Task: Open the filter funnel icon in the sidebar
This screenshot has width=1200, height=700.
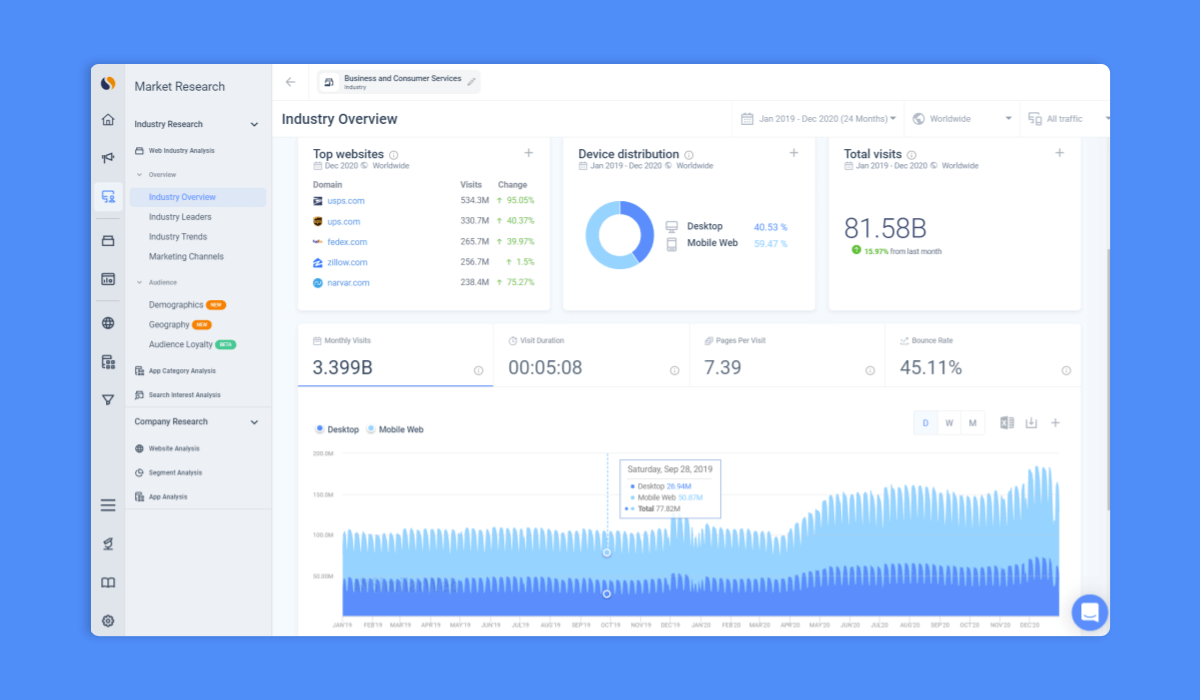Action: point(107,399)
